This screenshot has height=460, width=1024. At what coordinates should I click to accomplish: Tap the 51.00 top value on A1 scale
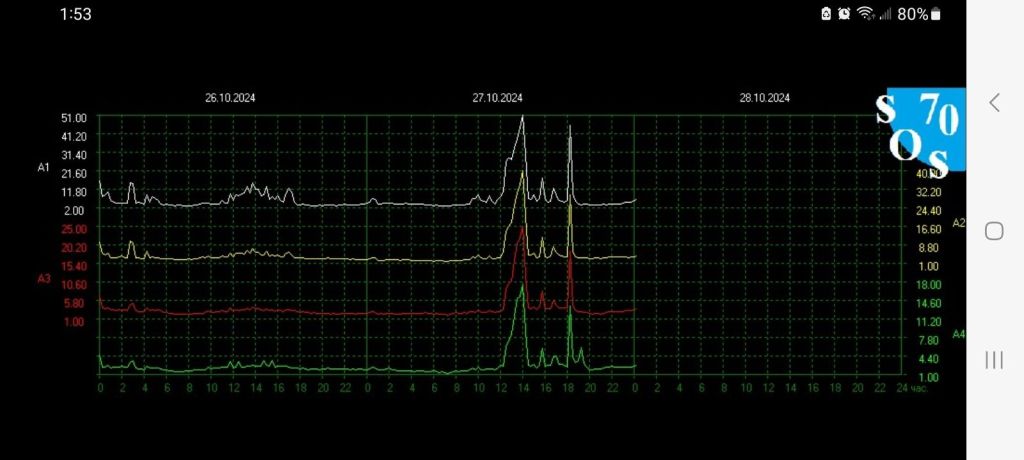coord(74,118)
